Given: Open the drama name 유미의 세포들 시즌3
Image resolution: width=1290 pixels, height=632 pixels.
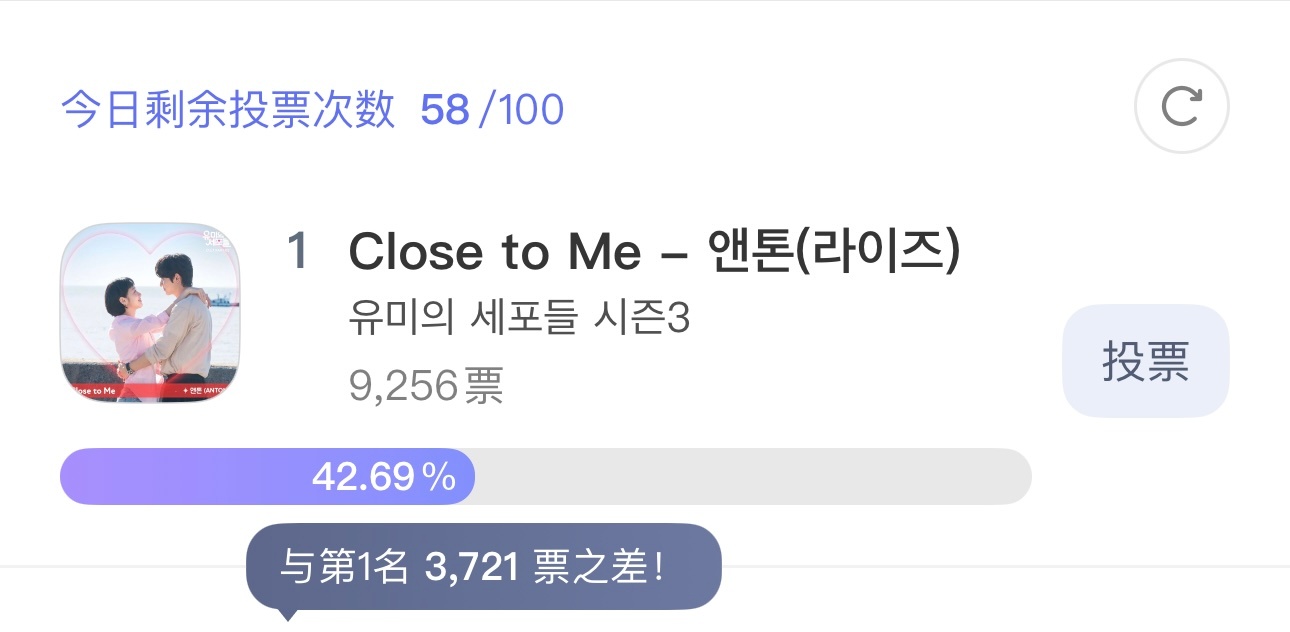Looking at the screenshot, I should click(519, 319).
